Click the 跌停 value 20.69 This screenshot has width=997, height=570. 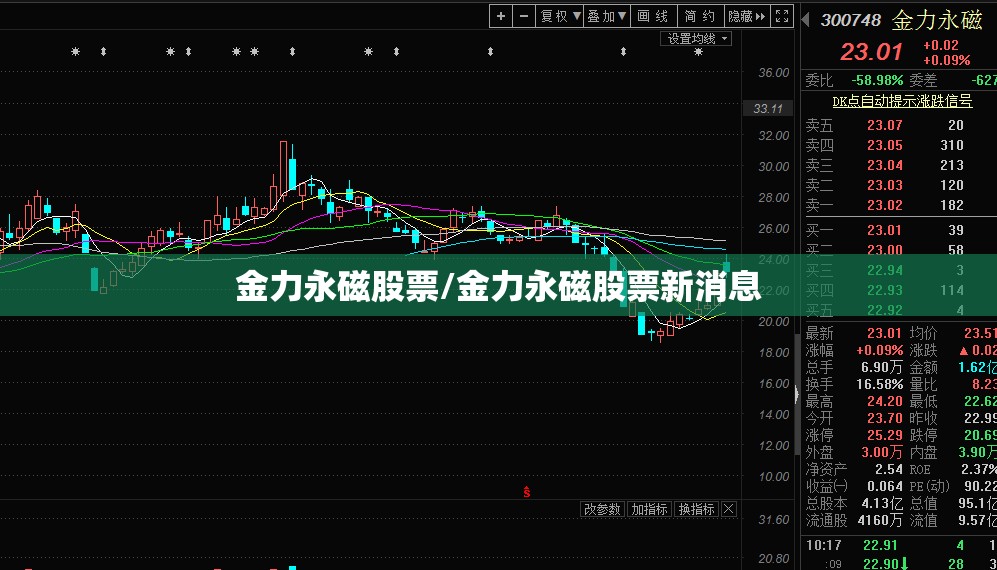pyautogui.click(x=980, y=435)
